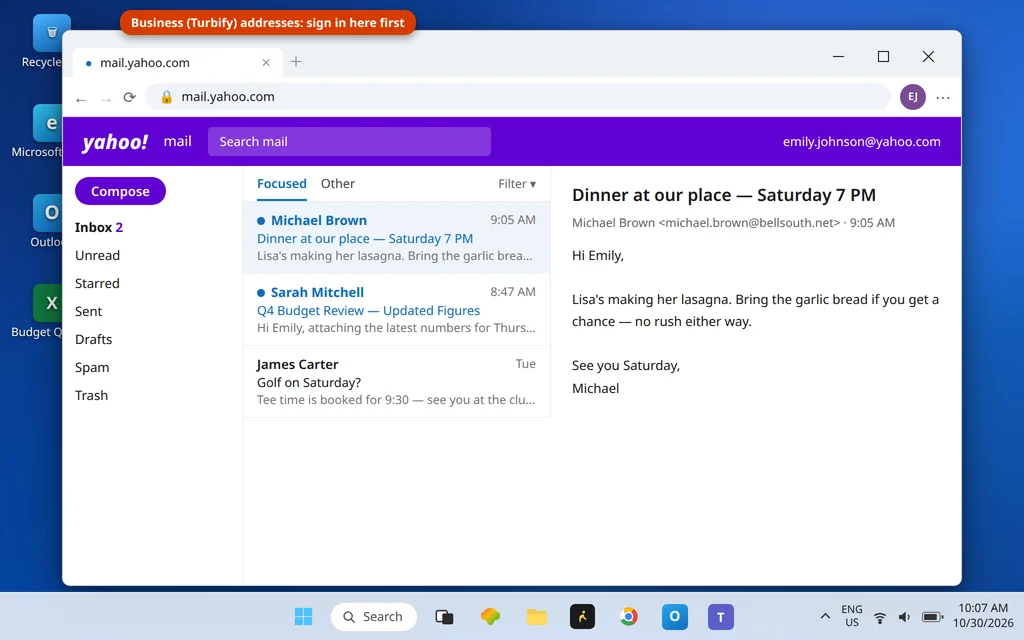Switch to the Other tab
Image resolution: width=1024 pixels, height=640 pixels.
coord(338,184)
